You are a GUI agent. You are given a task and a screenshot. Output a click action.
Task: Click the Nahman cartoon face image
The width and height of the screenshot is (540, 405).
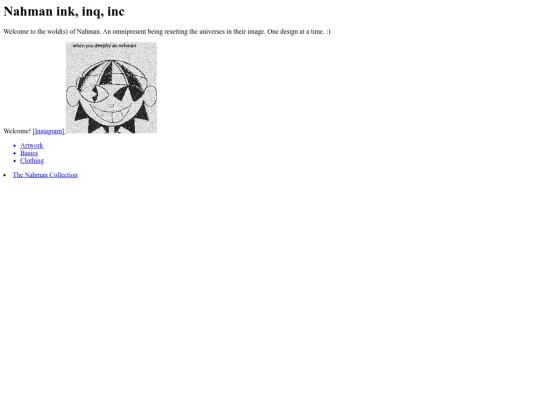tap(111, 88)
